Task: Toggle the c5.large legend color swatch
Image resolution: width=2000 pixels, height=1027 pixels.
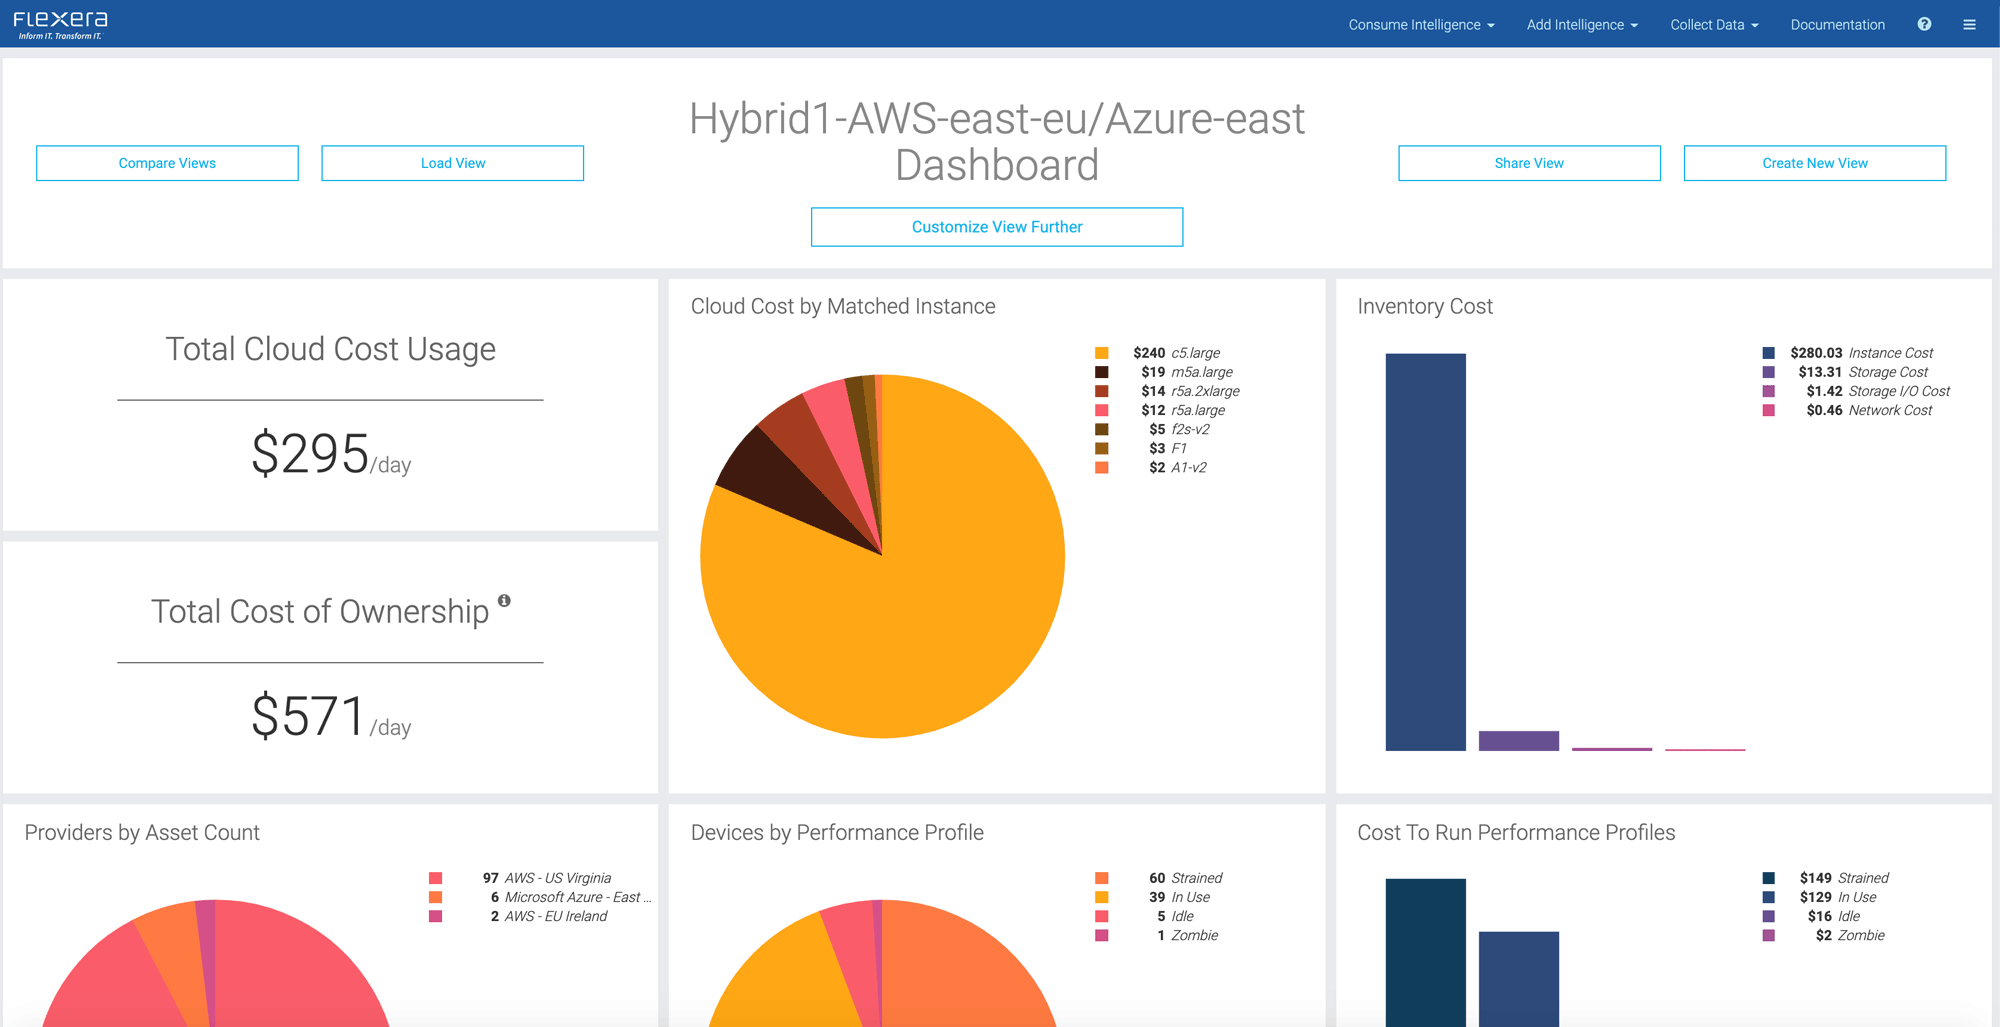Action: (1101, 353)
